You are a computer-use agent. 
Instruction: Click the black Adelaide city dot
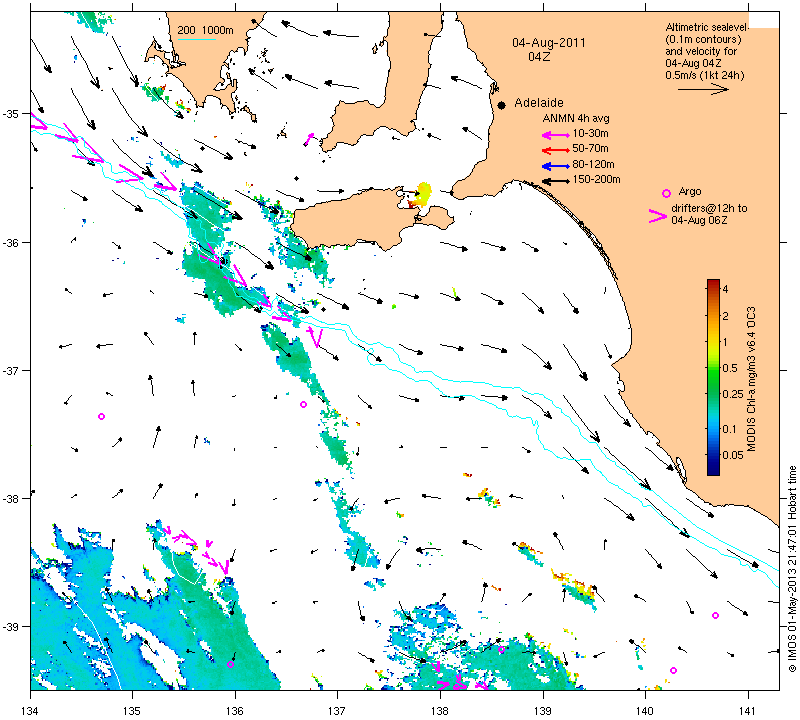(x=502, y=105)
